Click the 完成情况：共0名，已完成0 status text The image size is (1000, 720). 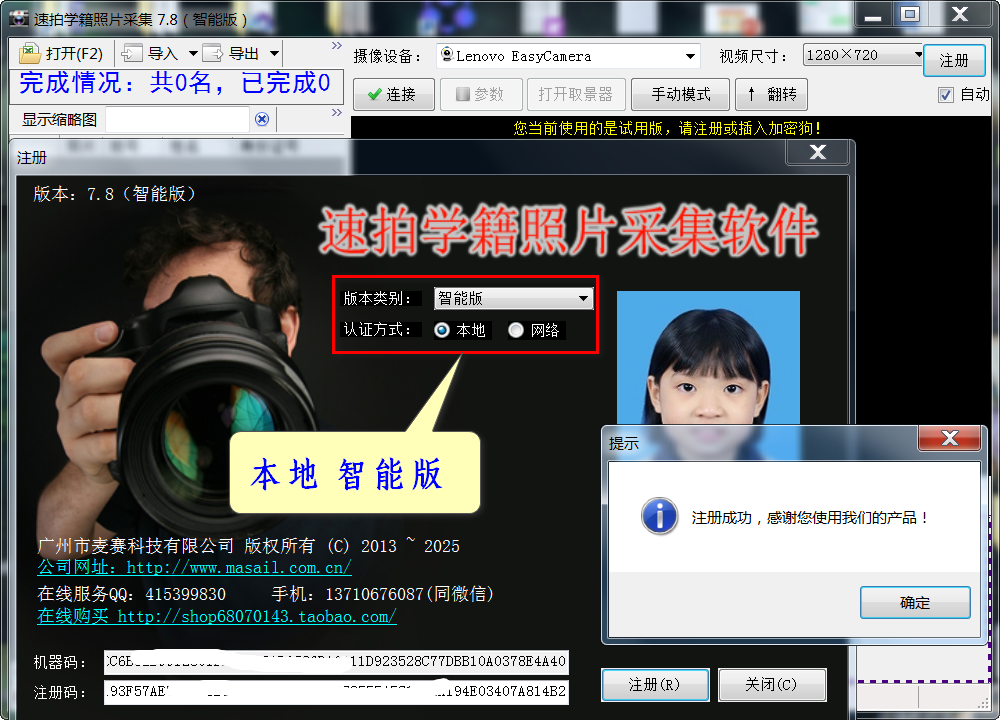coord(175,83)
